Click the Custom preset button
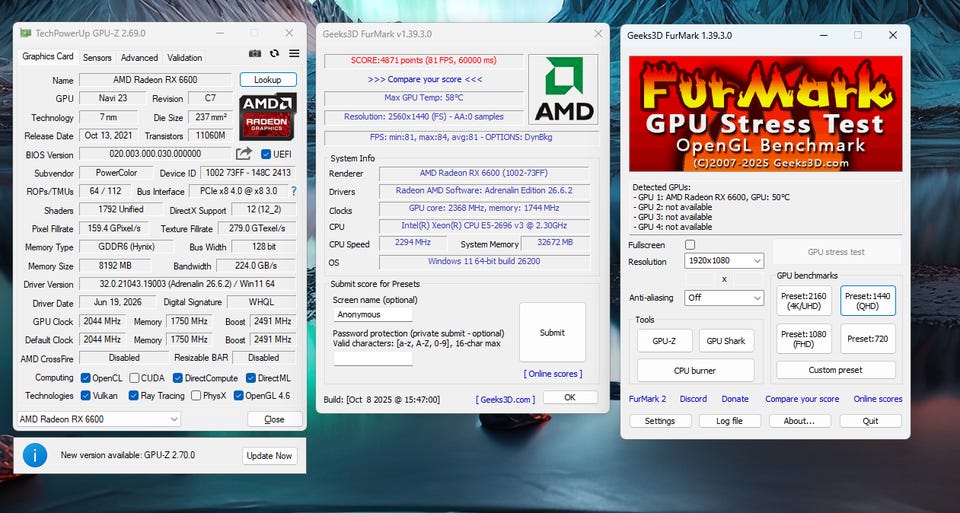Viewport: 960px width, 513px height. pos(836,370)
